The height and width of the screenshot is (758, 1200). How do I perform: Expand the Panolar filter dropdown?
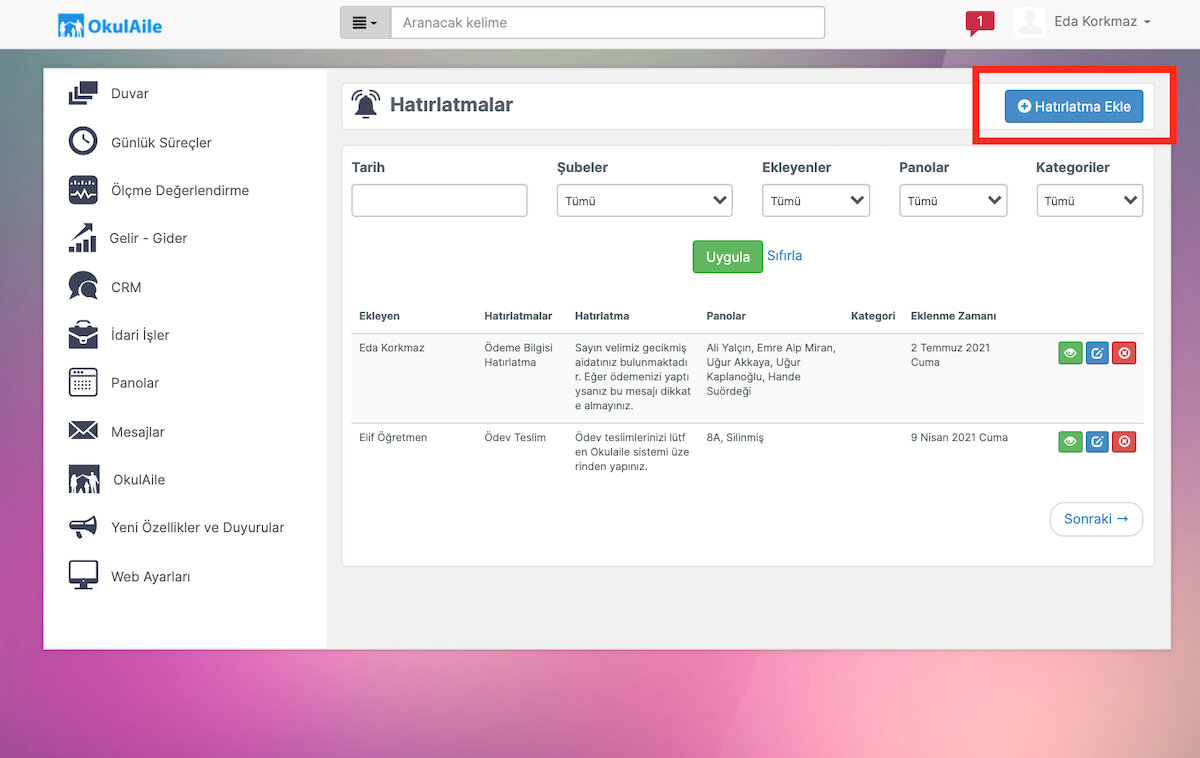point(953,201)
